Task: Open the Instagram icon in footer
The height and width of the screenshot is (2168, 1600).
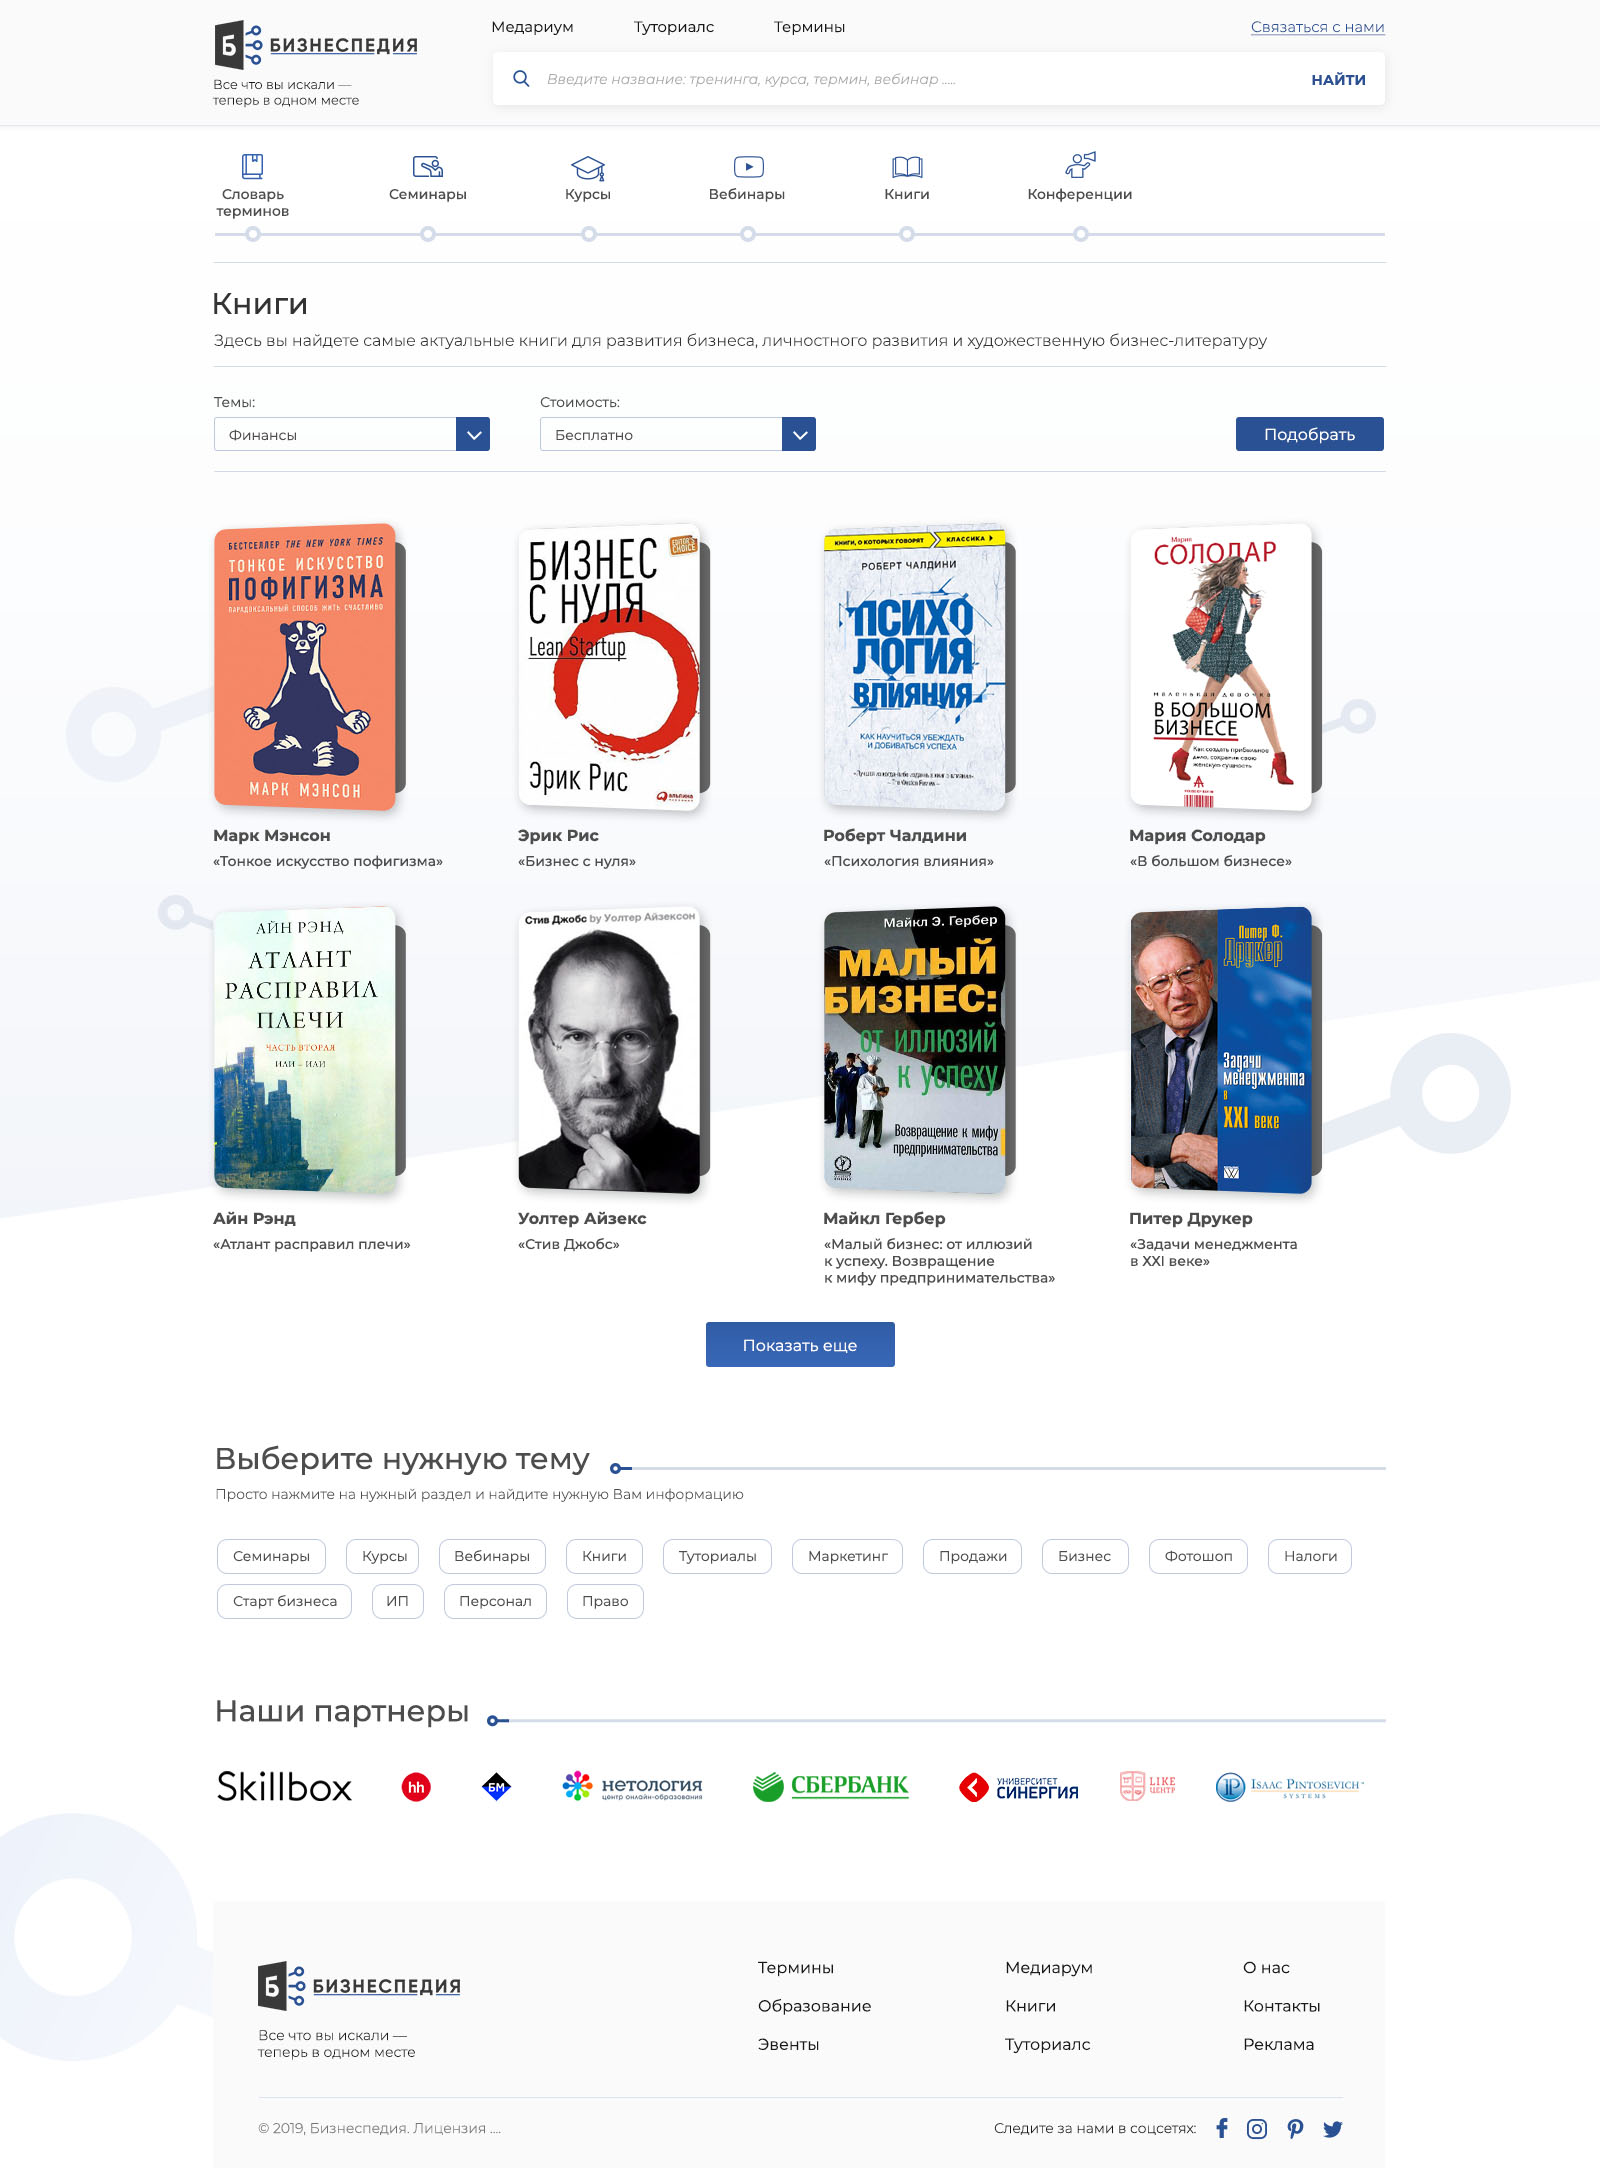Action: pyautogui.click(x=1257, y=2129)
